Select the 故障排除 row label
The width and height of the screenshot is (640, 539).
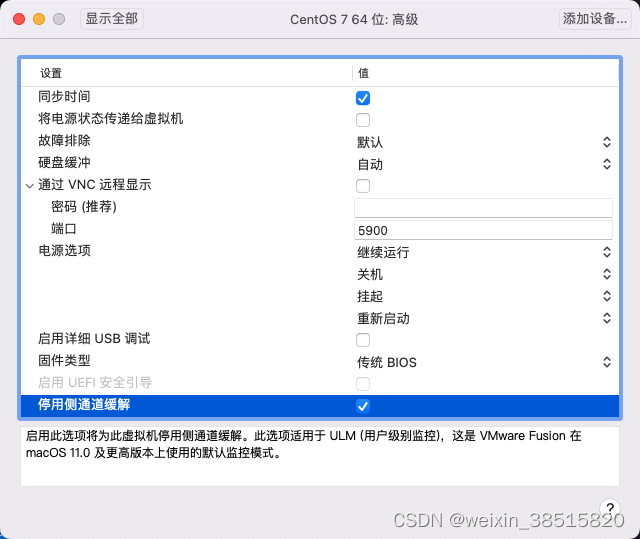point(64,141)
